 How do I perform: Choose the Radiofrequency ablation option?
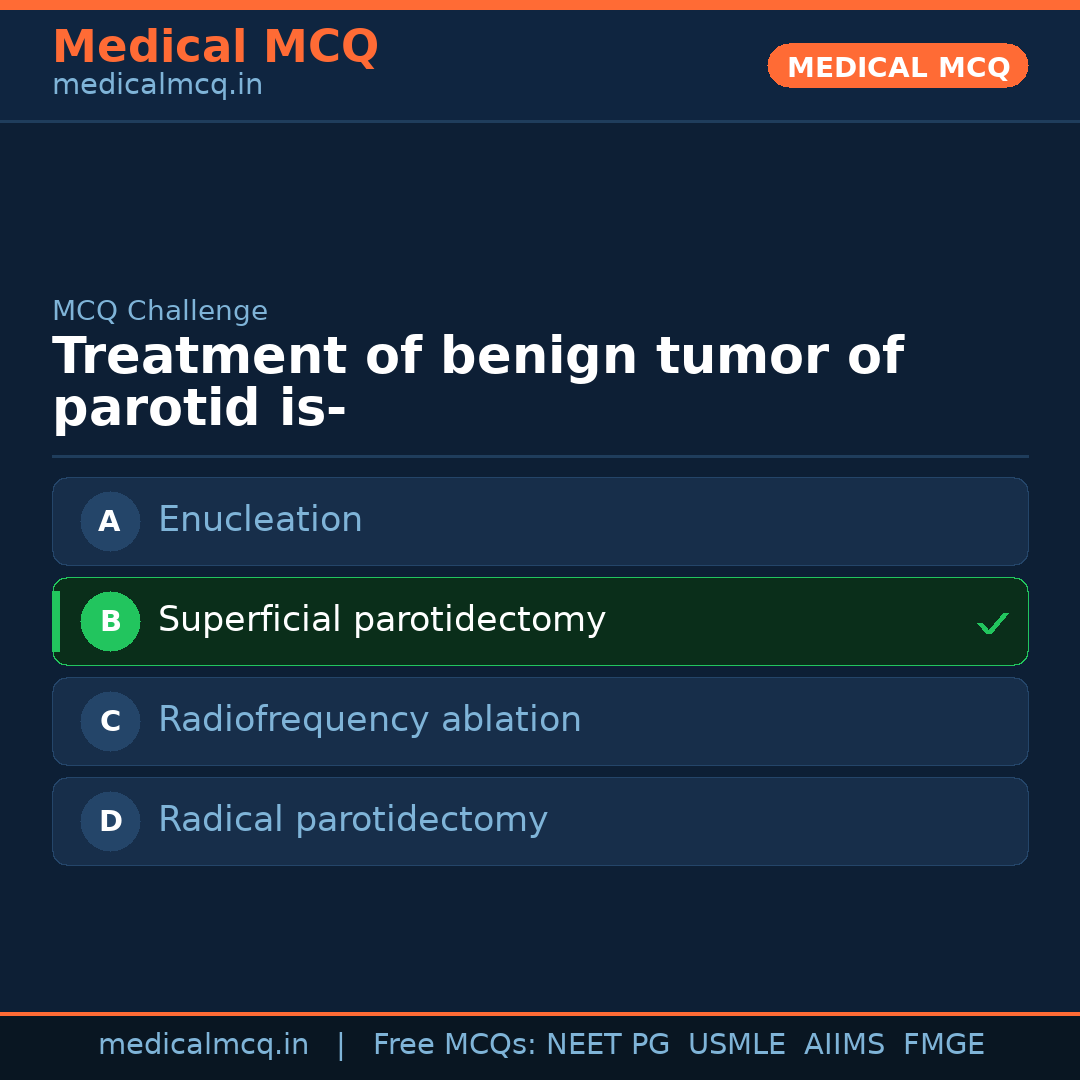click(369, 720)
